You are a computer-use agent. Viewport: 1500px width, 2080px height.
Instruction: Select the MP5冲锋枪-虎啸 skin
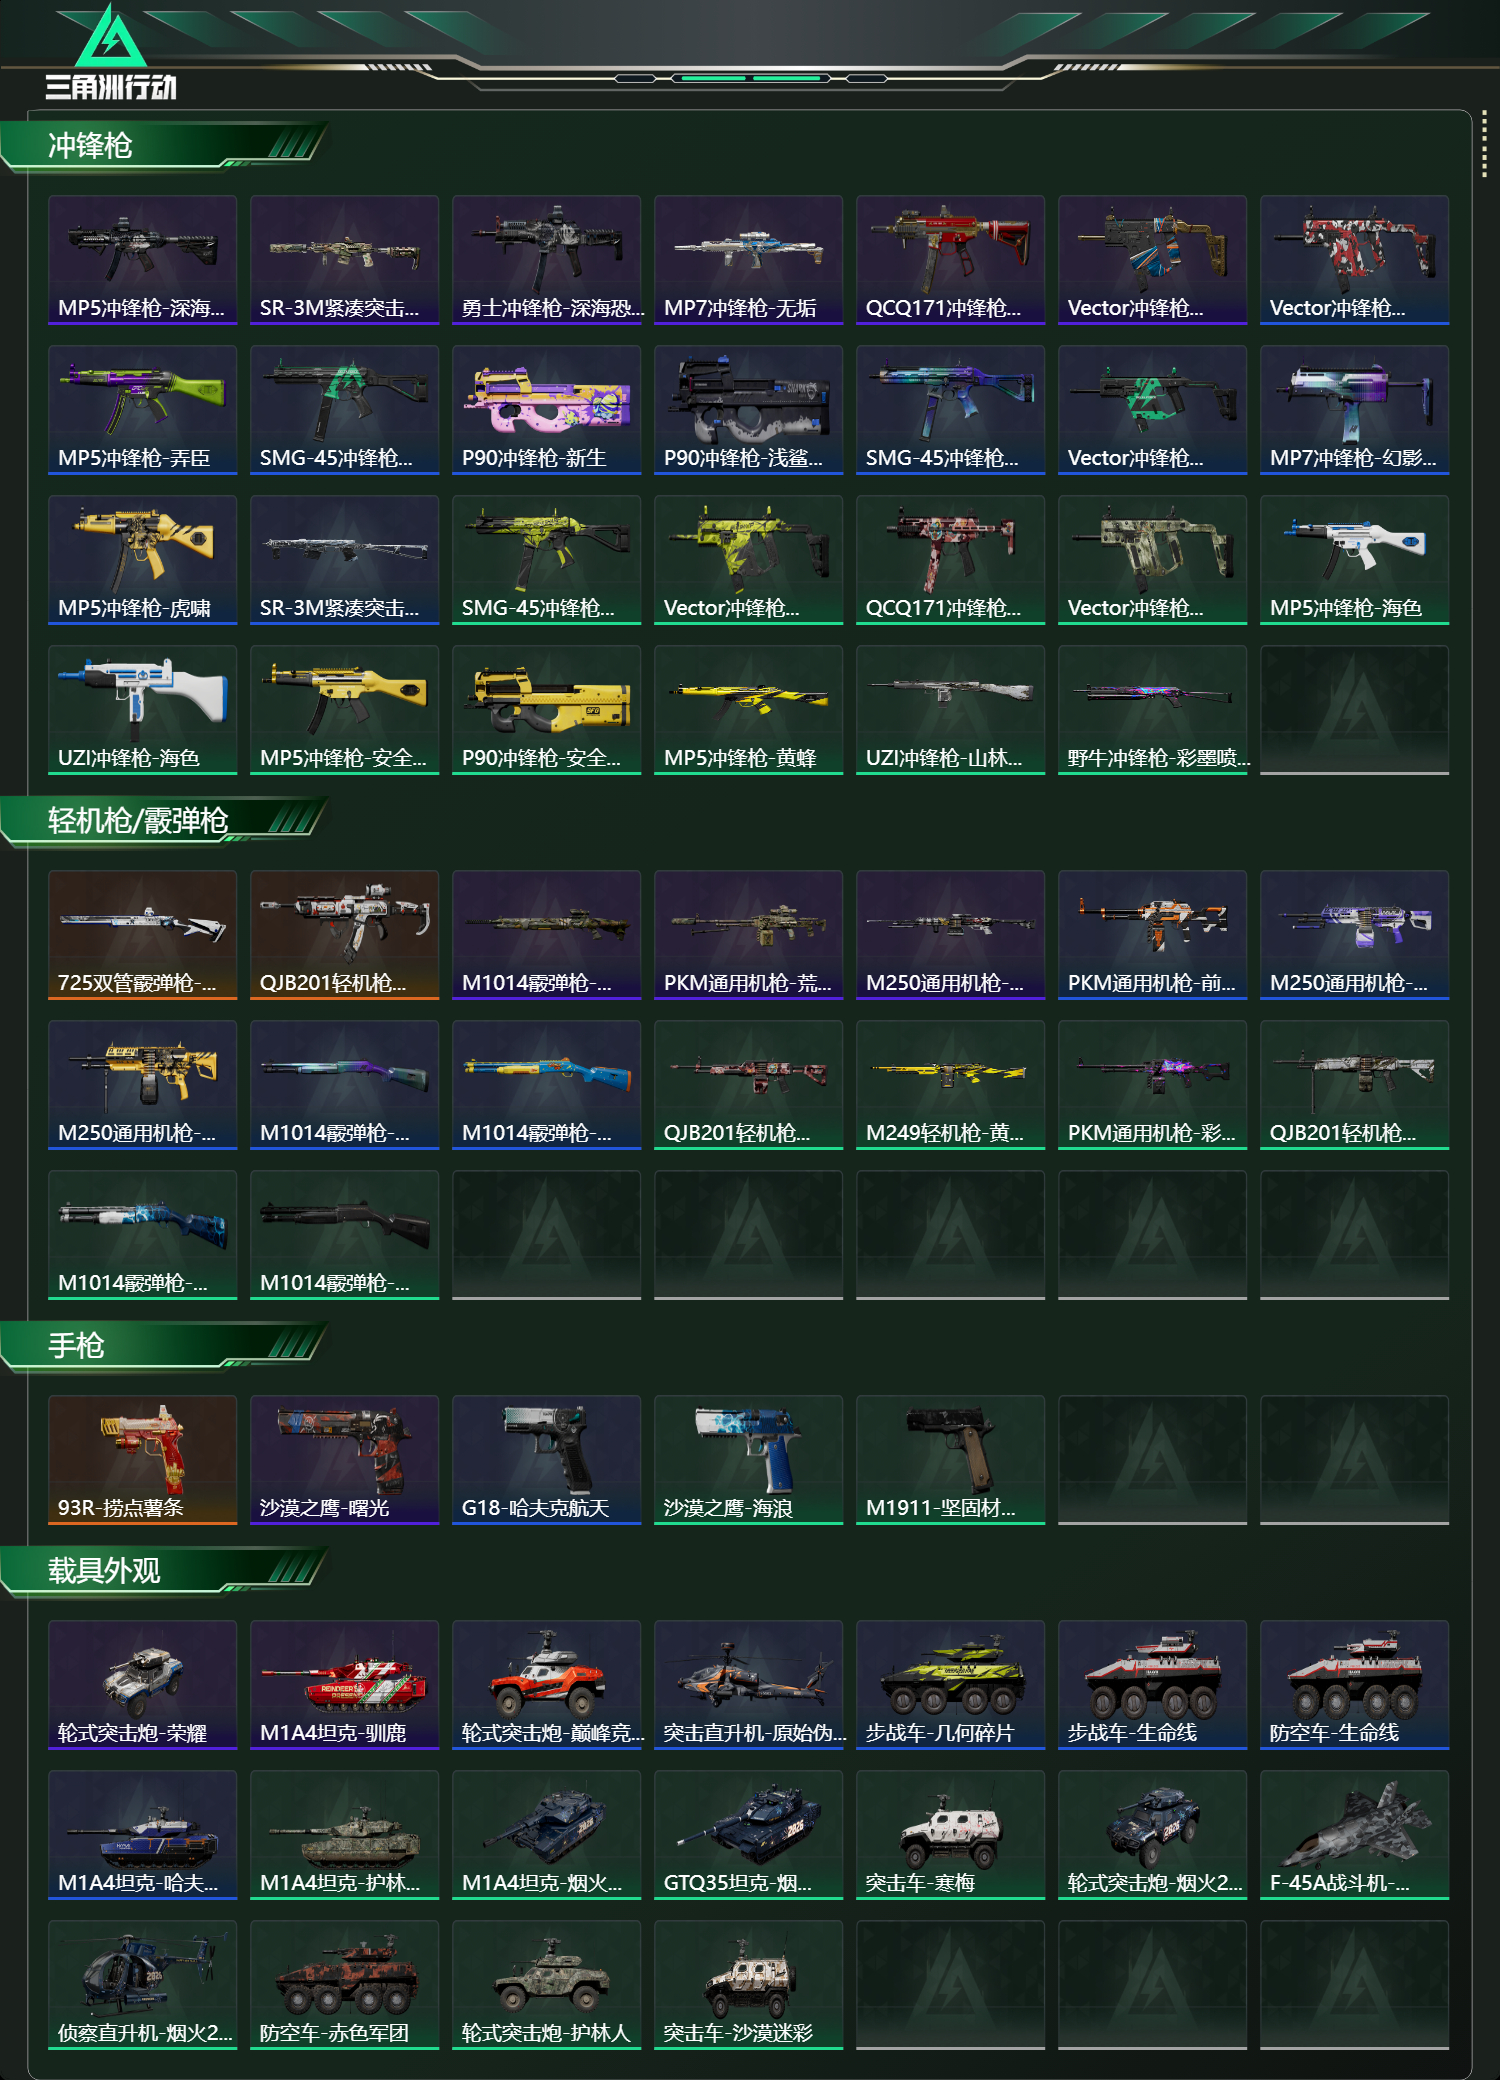(x=142, y=560)
